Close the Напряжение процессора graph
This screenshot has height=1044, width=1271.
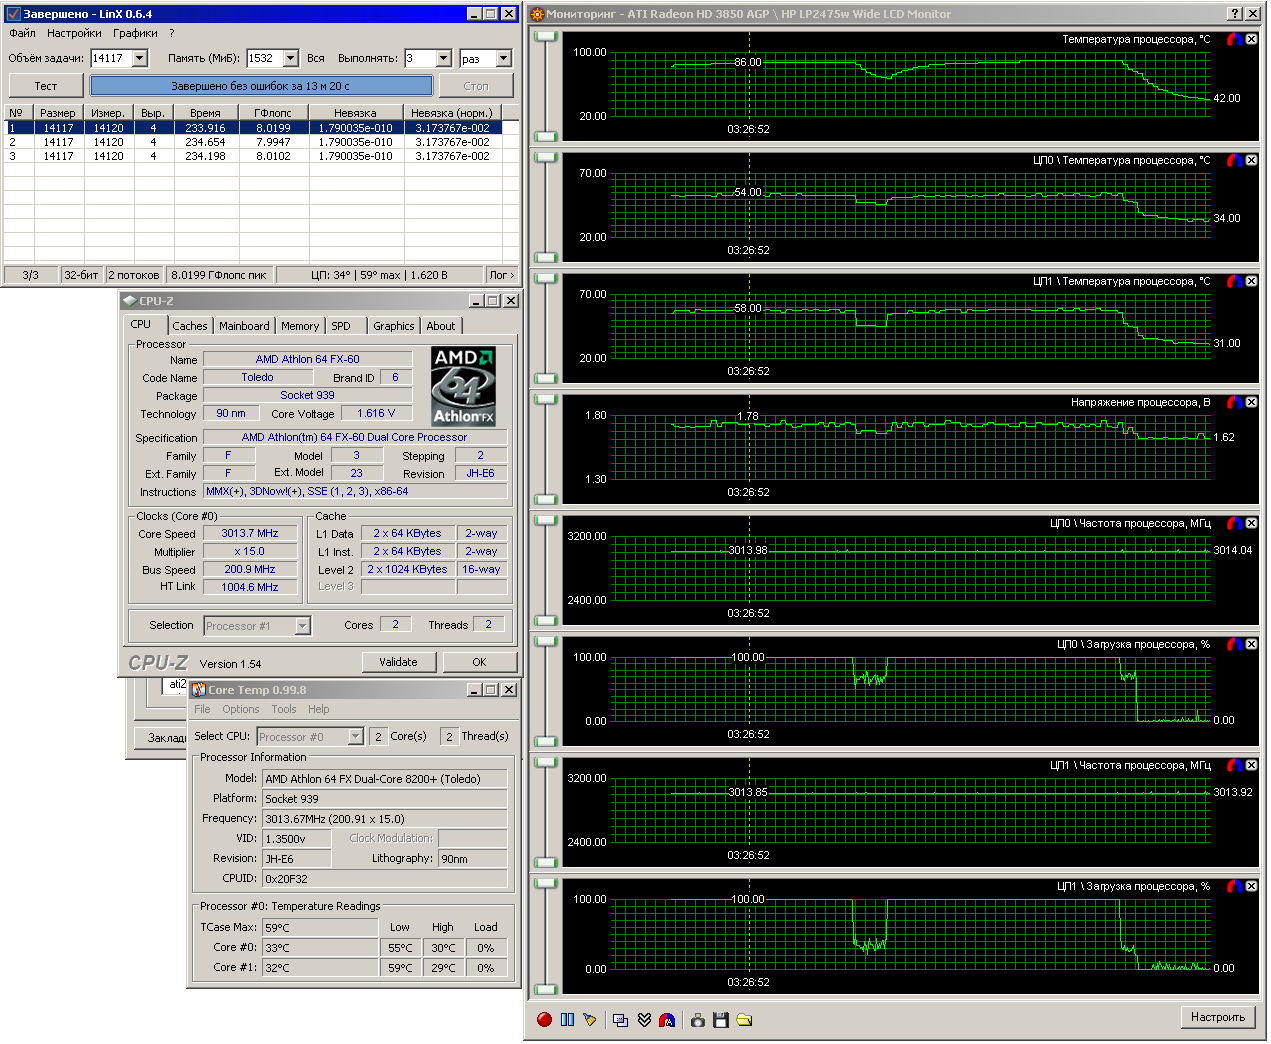(x=1251, y=402)
